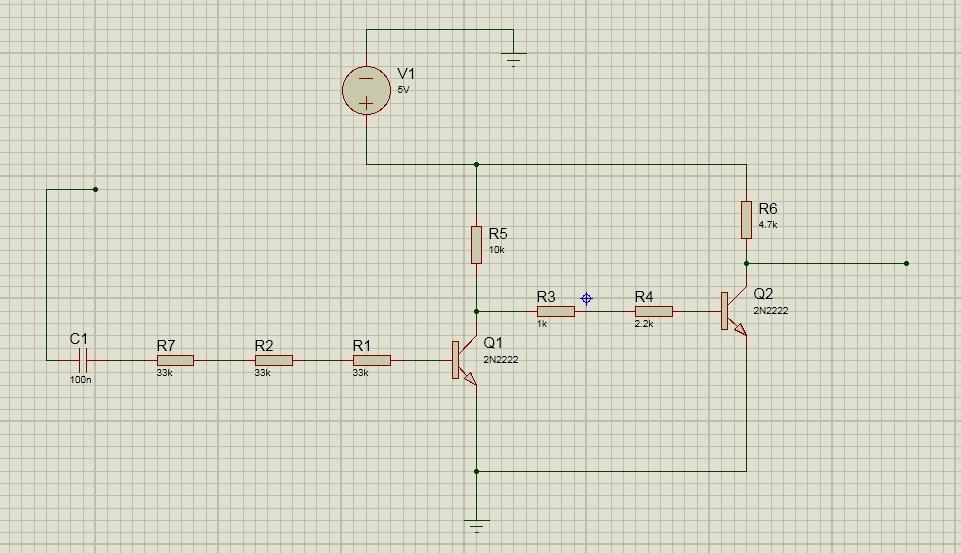Click the C1 label text
Image resolution: width=961 pixels, height=553 pixels.
(x=79, y=338)
